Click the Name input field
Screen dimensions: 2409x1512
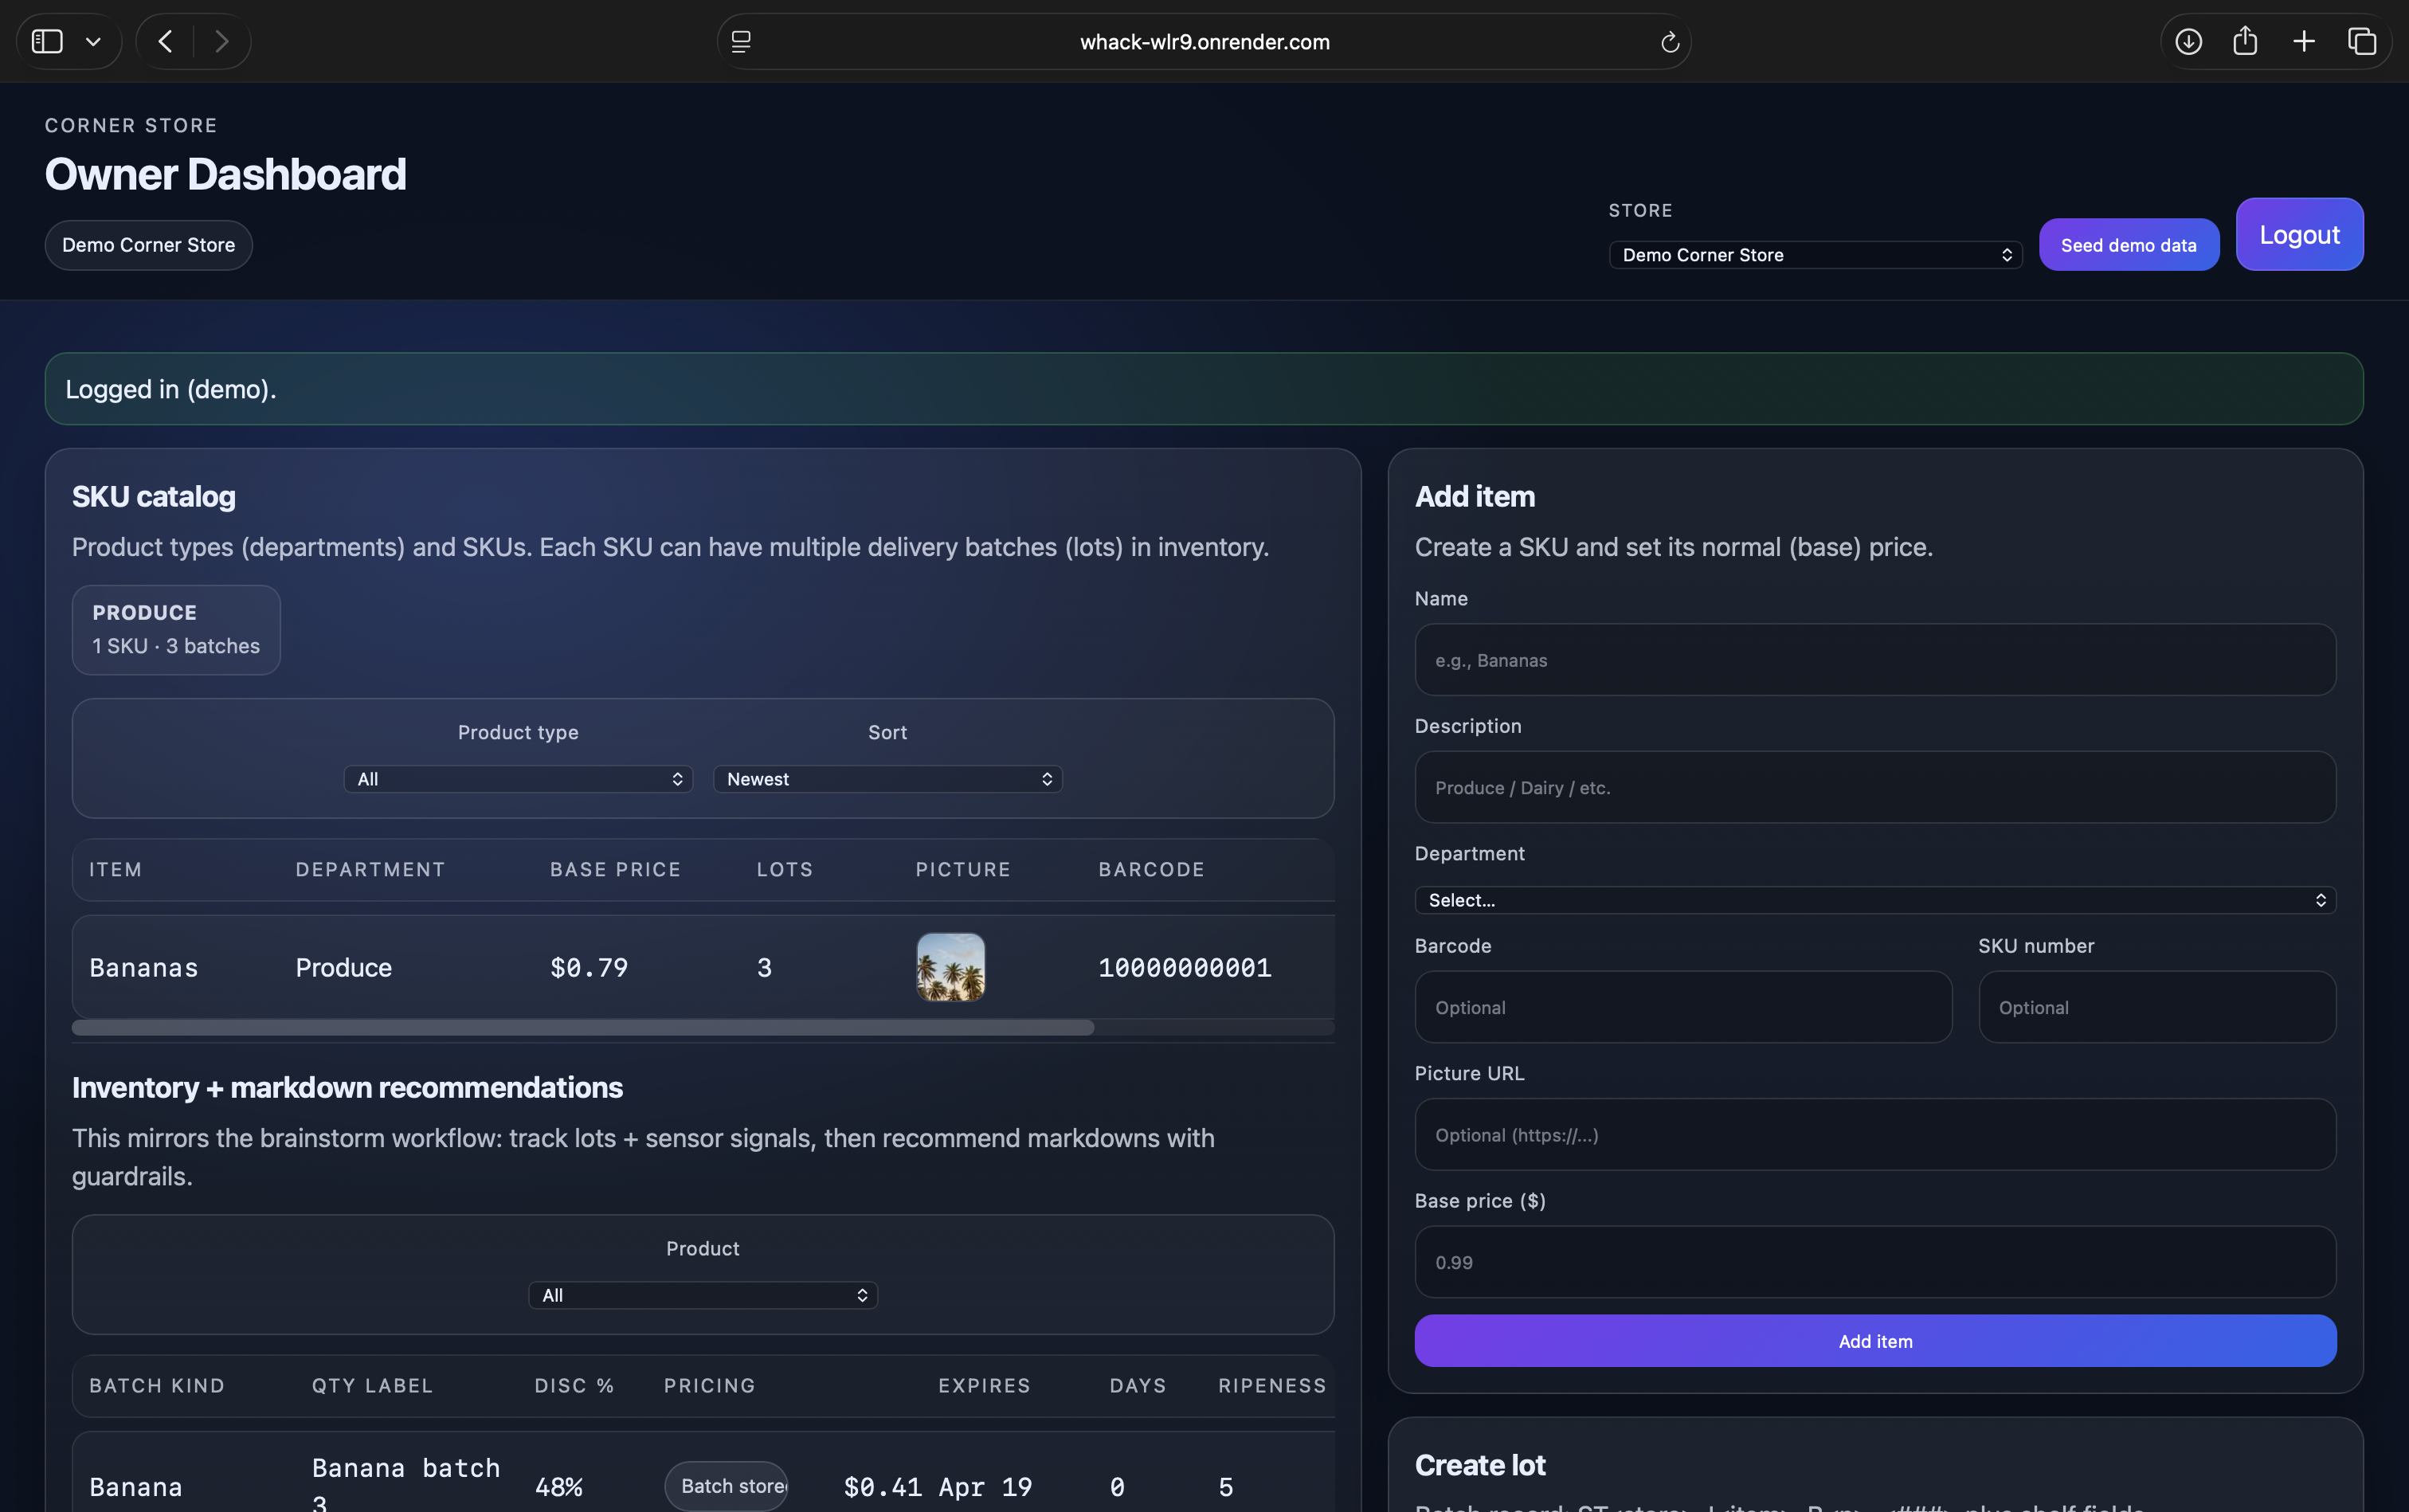pos(1875,660)
